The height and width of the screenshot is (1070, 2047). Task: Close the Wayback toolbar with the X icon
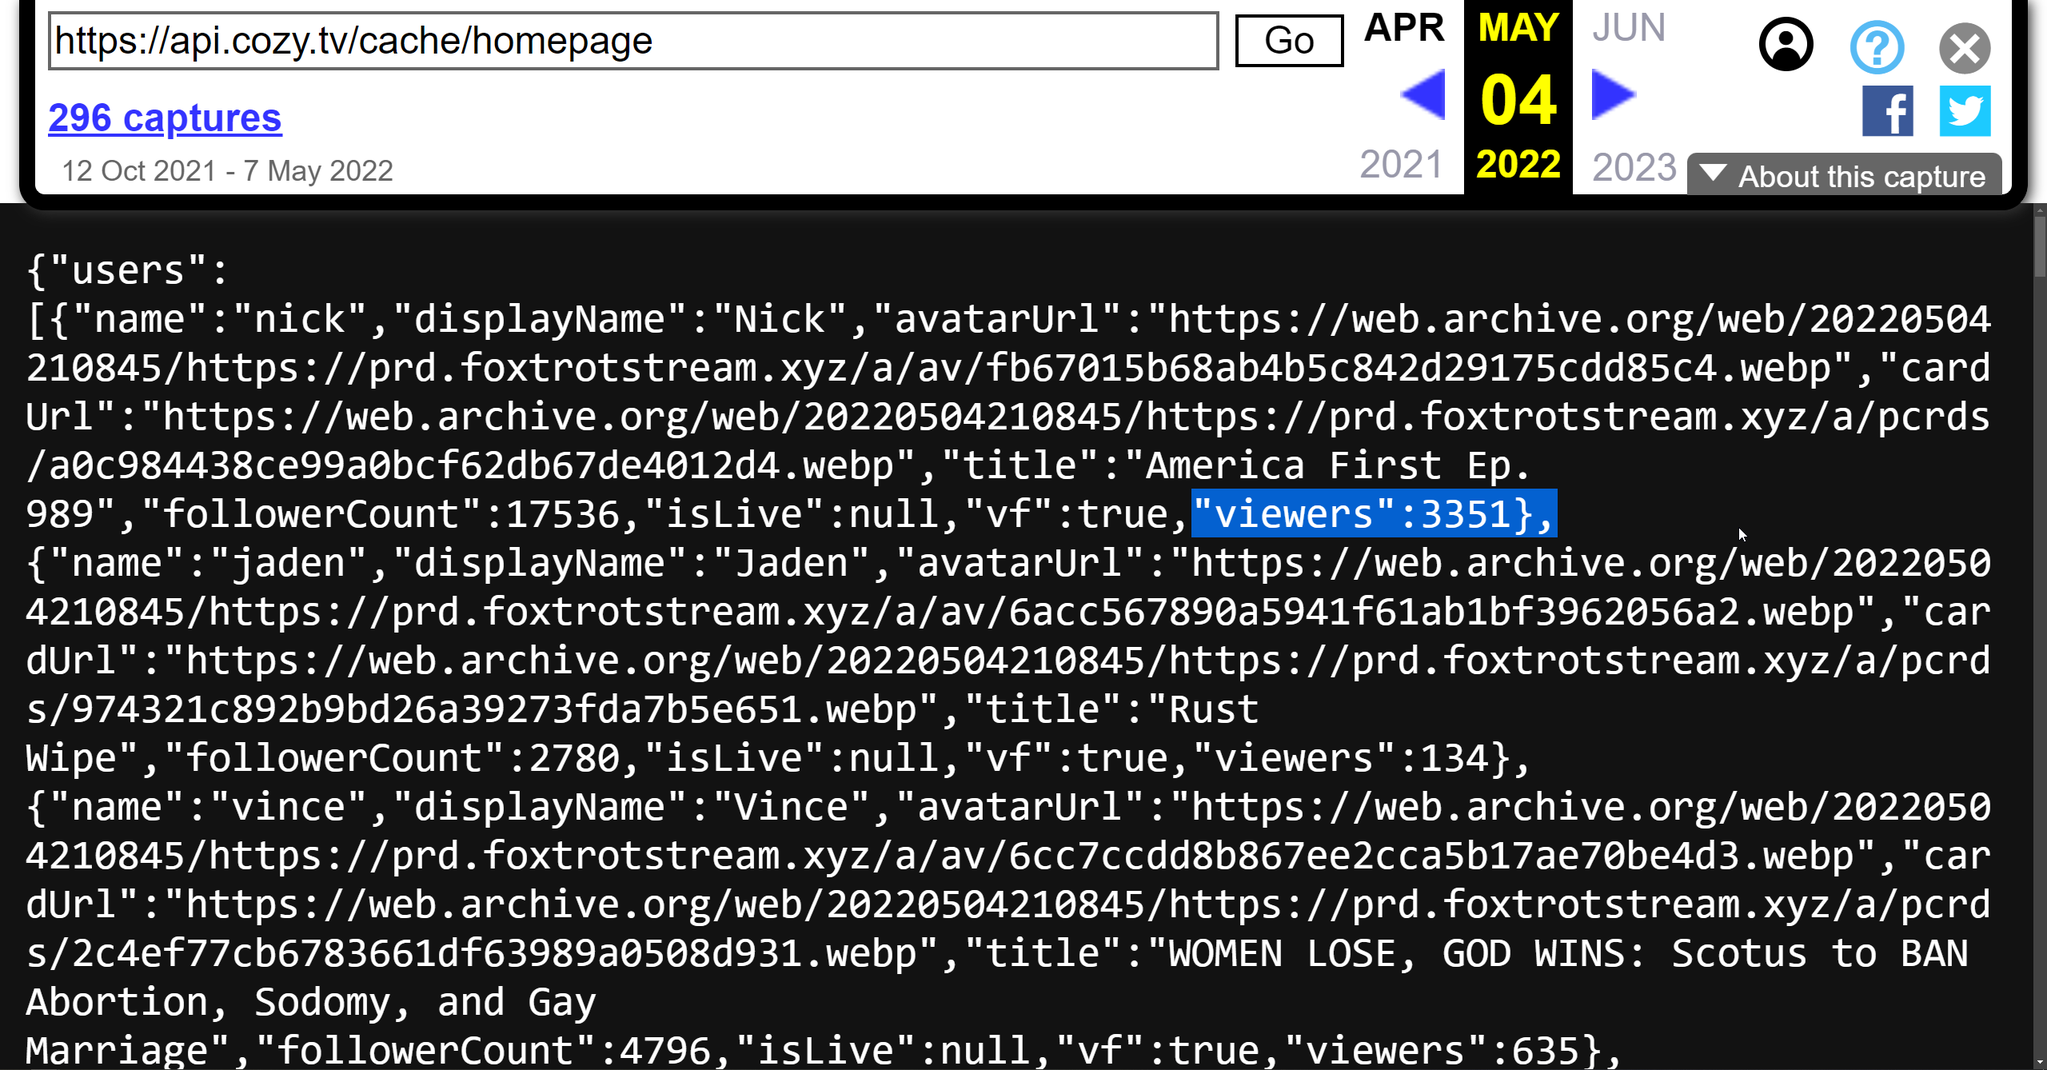(1965, 48)
